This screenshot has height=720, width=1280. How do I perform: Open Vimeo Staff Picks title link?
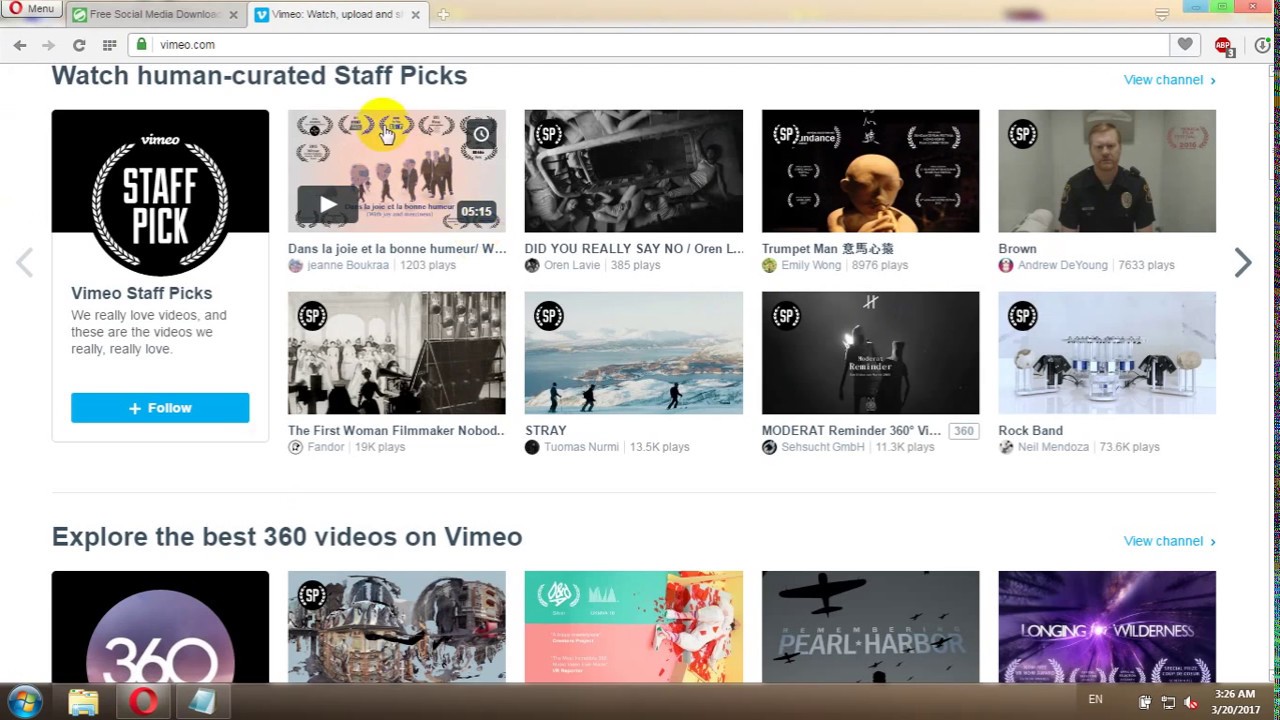coord(141,293)
